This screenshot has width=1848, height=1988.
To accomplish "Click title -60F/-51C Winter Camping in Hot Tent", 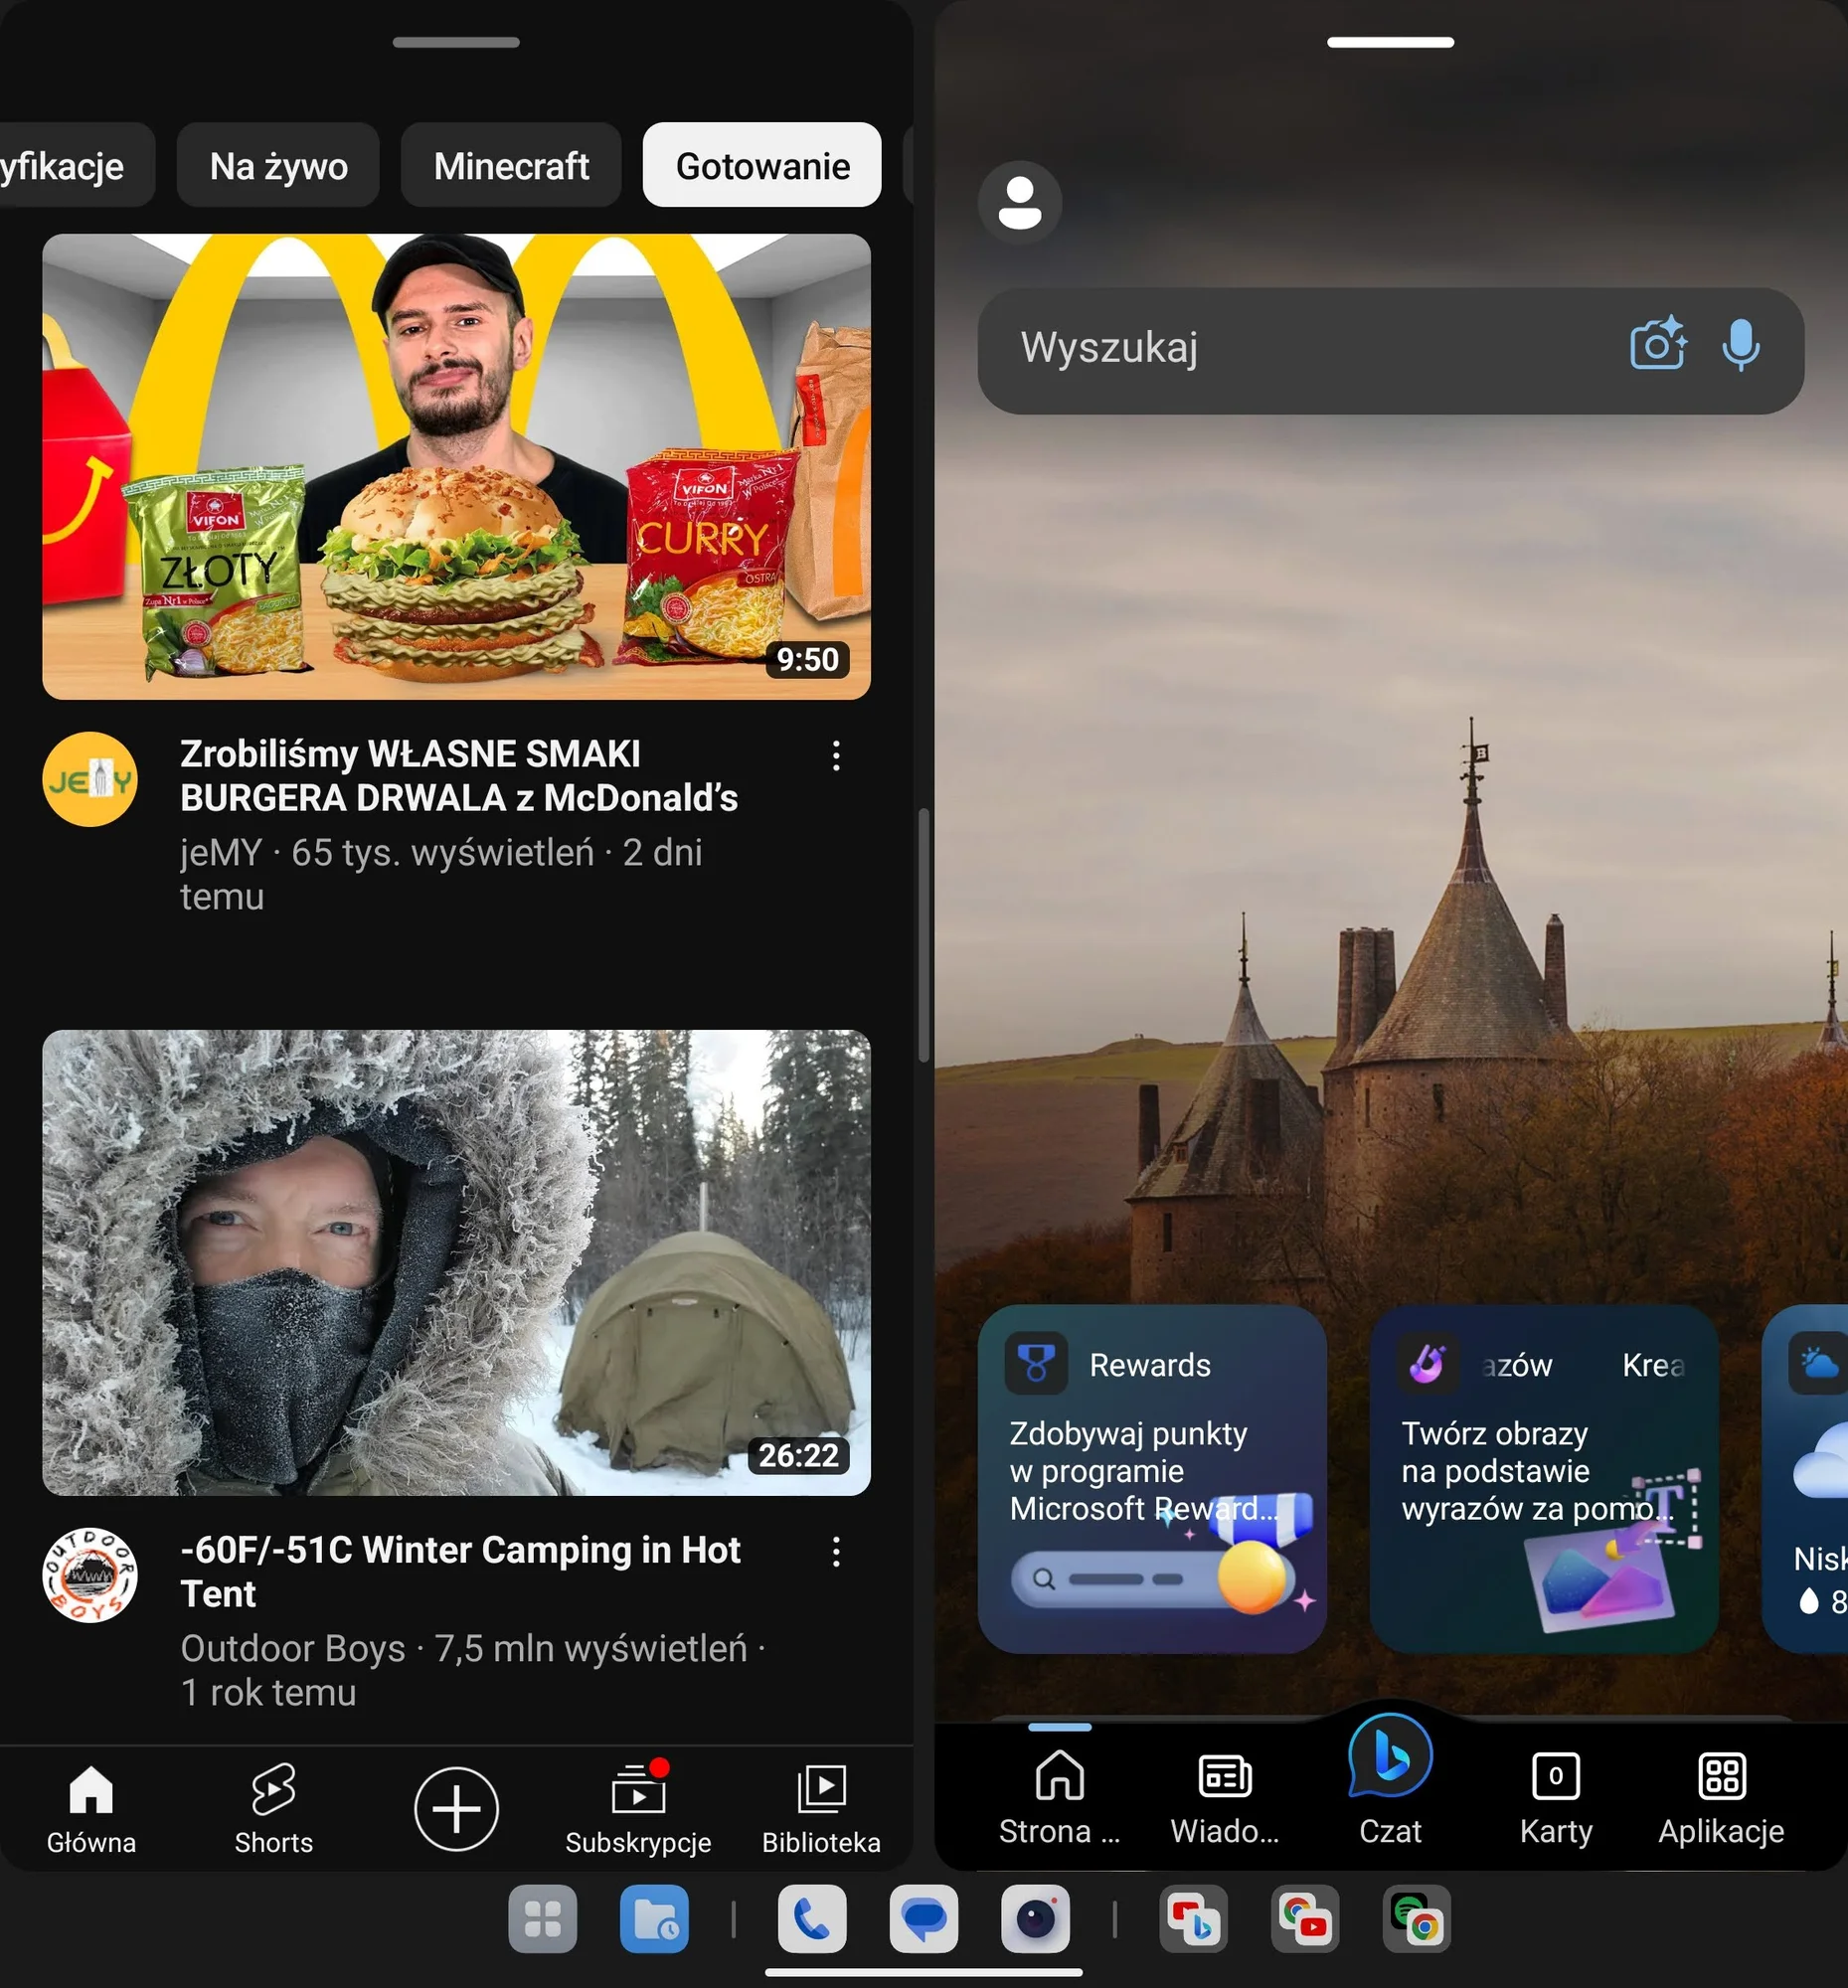I will coord(460,1571).
